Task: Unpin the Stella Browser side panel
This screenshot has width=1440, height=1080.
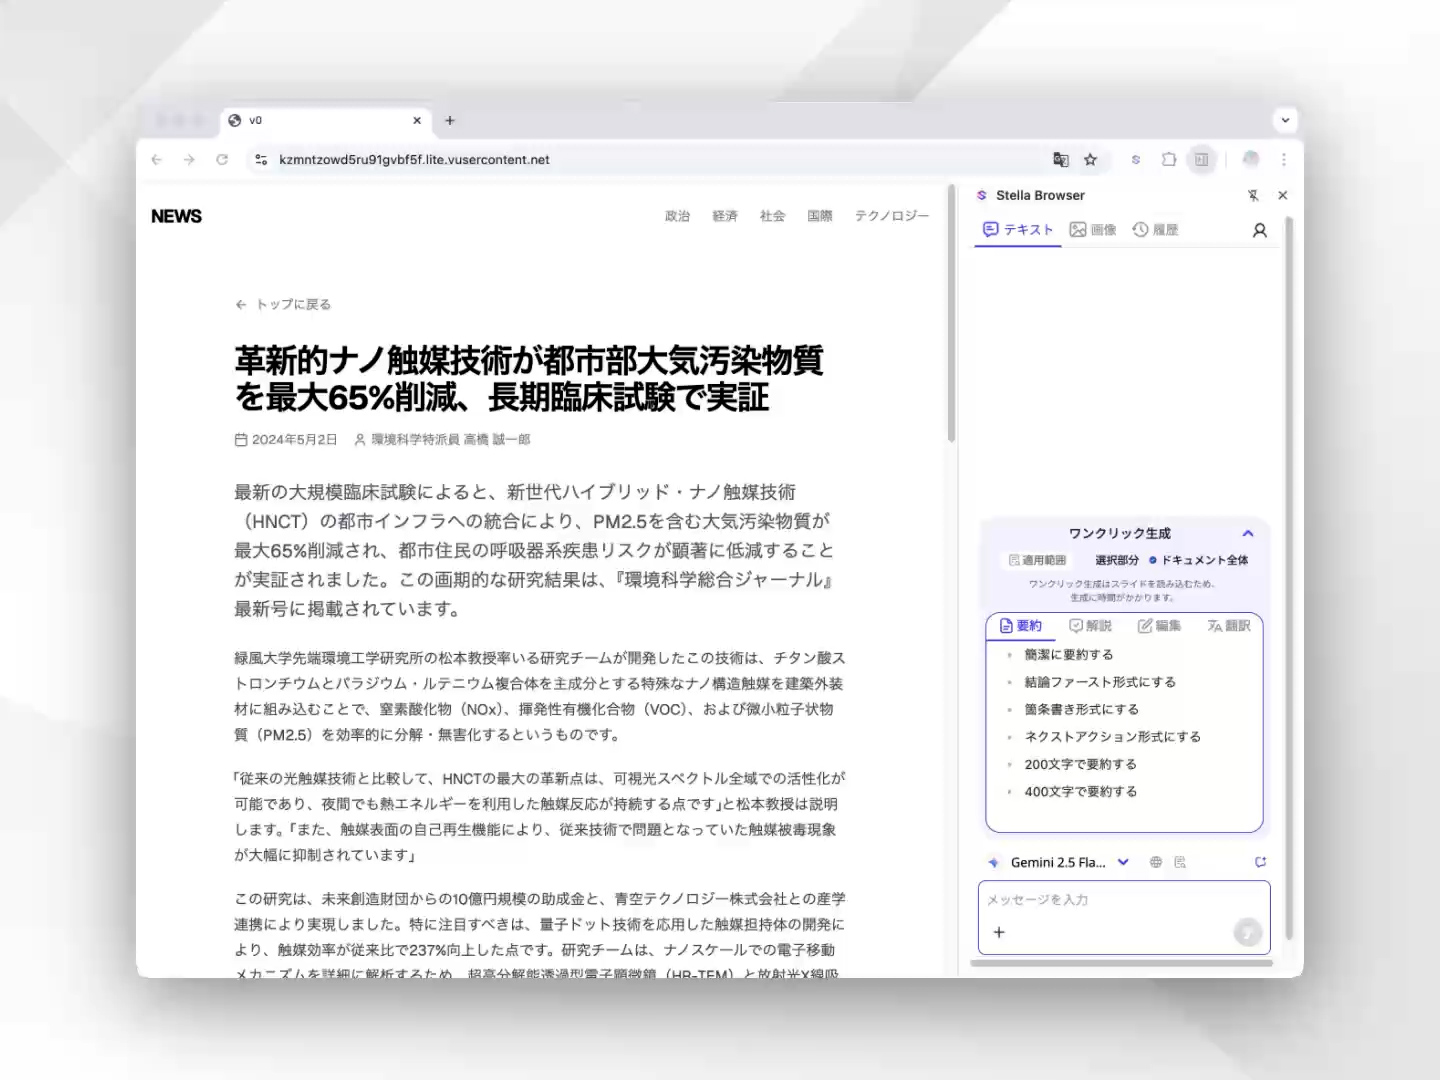Action: pyautogui.click(x=1253, y=196)
